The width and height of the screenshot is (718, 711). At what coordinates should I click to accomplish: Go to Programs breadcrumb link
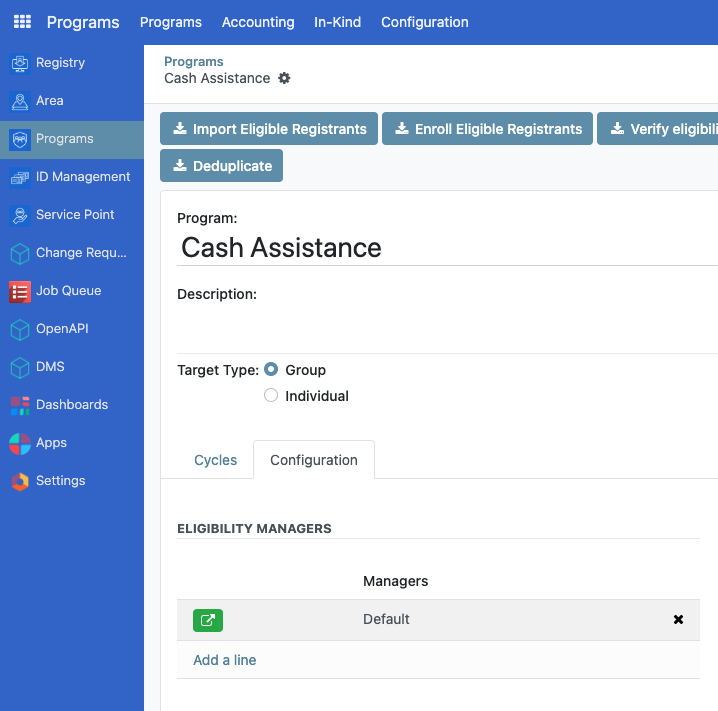coord(194,61)
